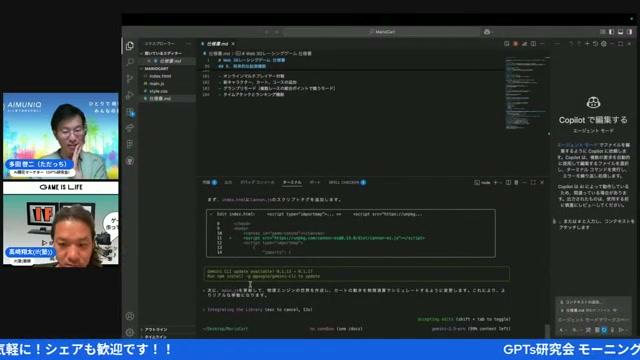Click the Explorer views and more actions ellipsis
Viewport: 640px width, 360px height.
pos(188,44)
